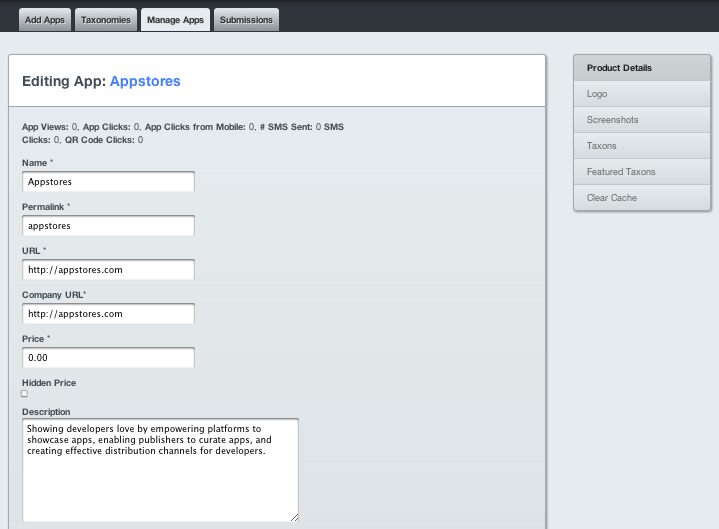Click the 'Description' label
This screenshot has height=529, width=719.
(46, 412)
